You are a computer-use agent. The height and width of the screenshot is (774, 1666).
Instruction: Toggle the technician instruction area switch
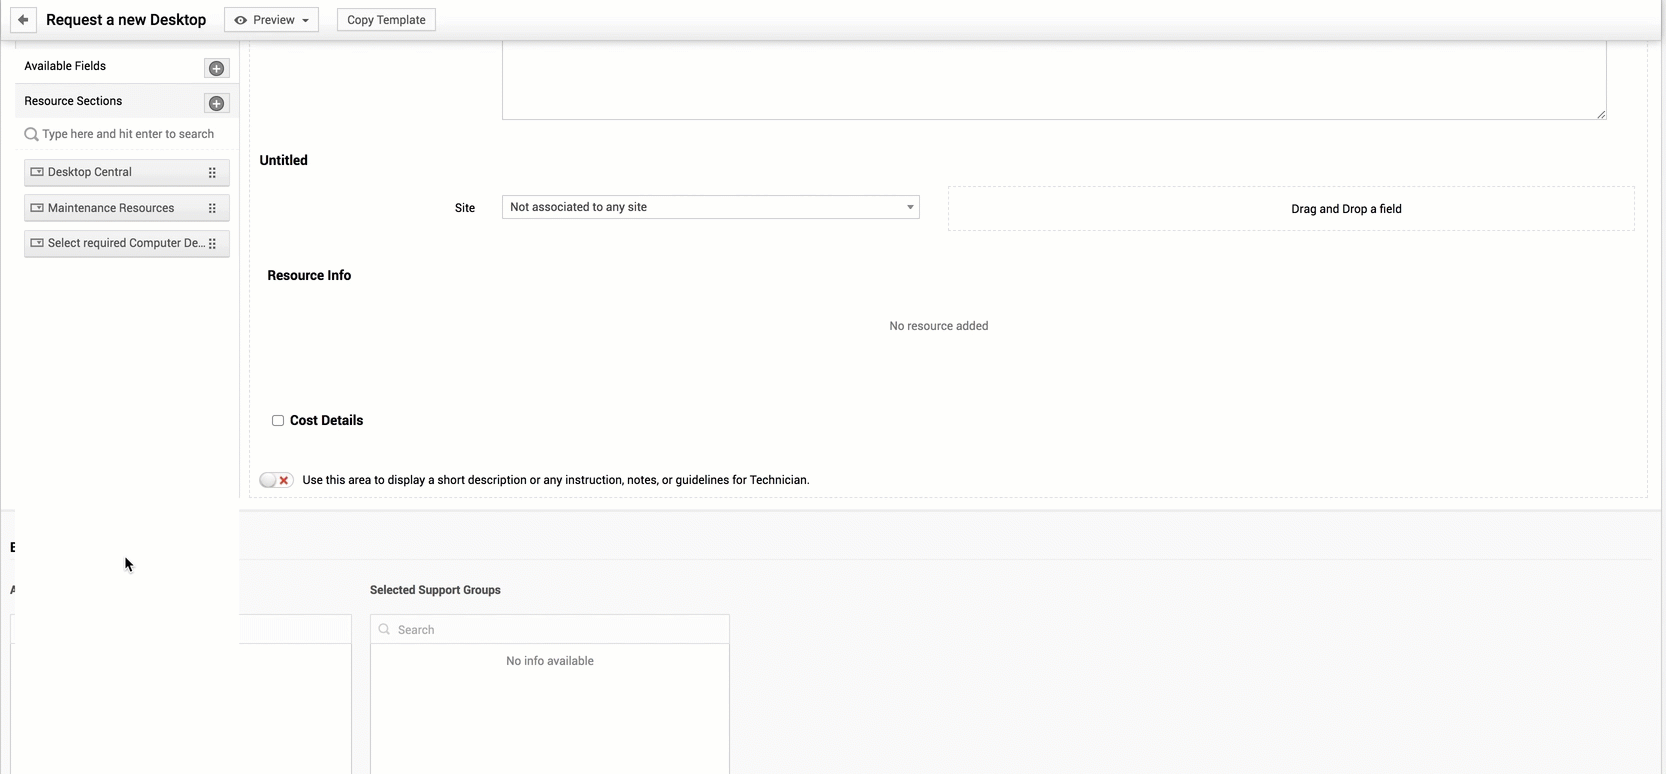pyautogui.click(x=276, y=480)
